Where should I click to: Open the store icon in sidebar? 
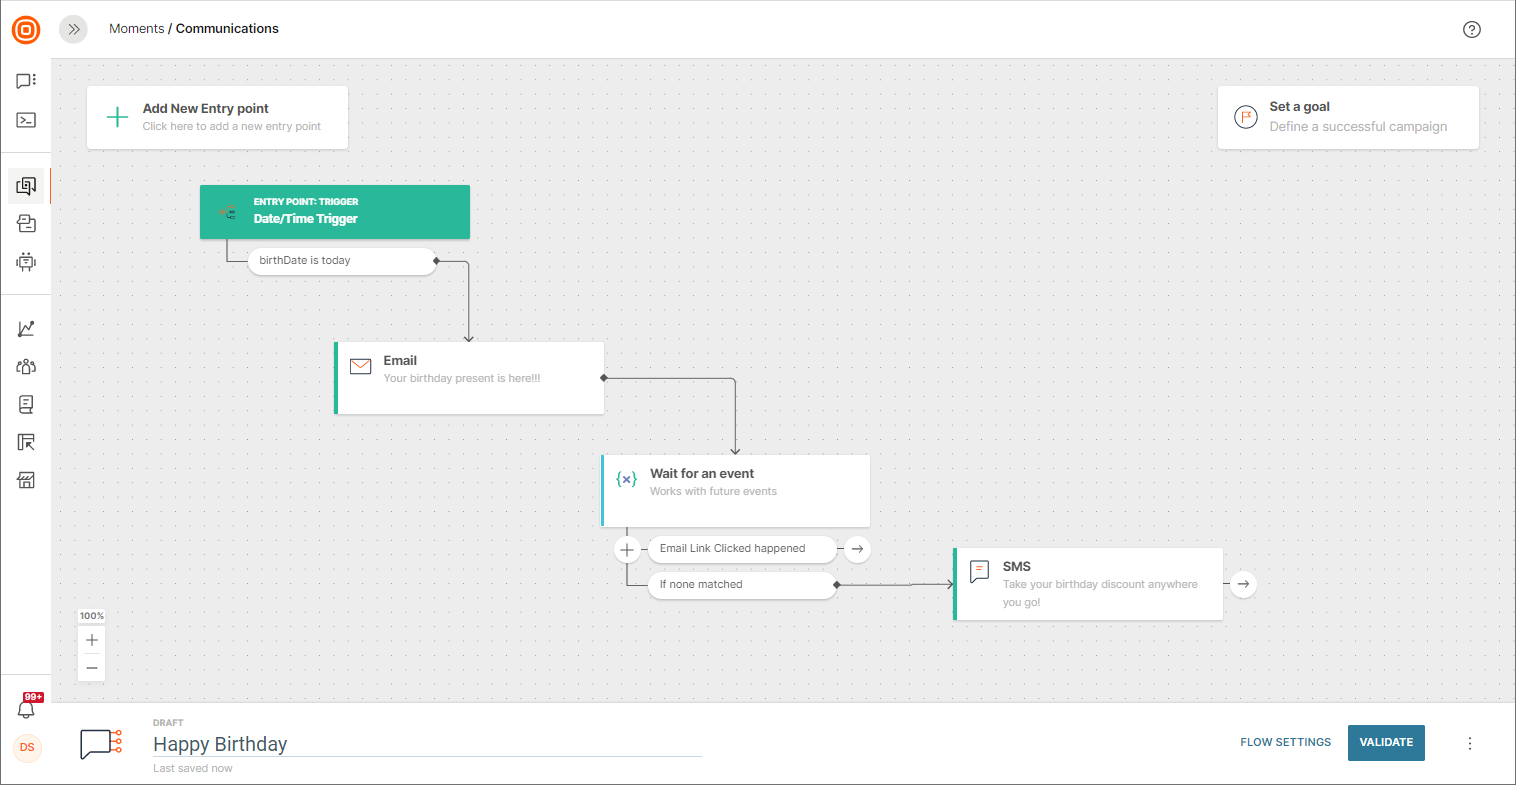(26, 481)
